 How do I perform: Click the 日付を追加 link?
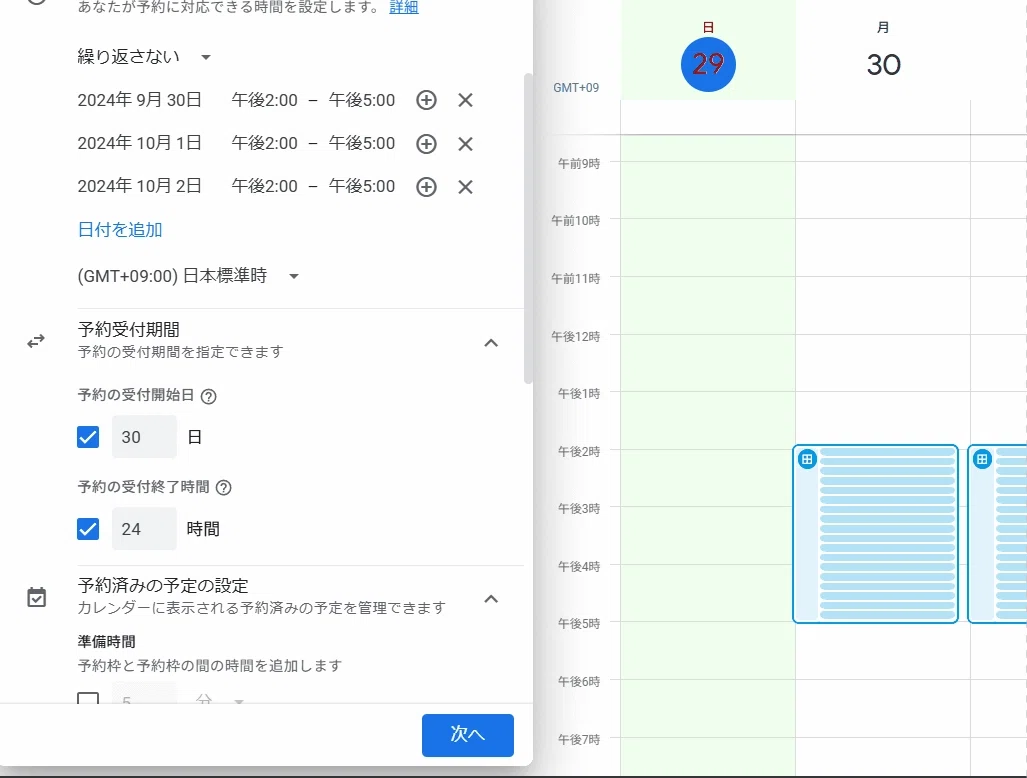(x=120, y=230)
